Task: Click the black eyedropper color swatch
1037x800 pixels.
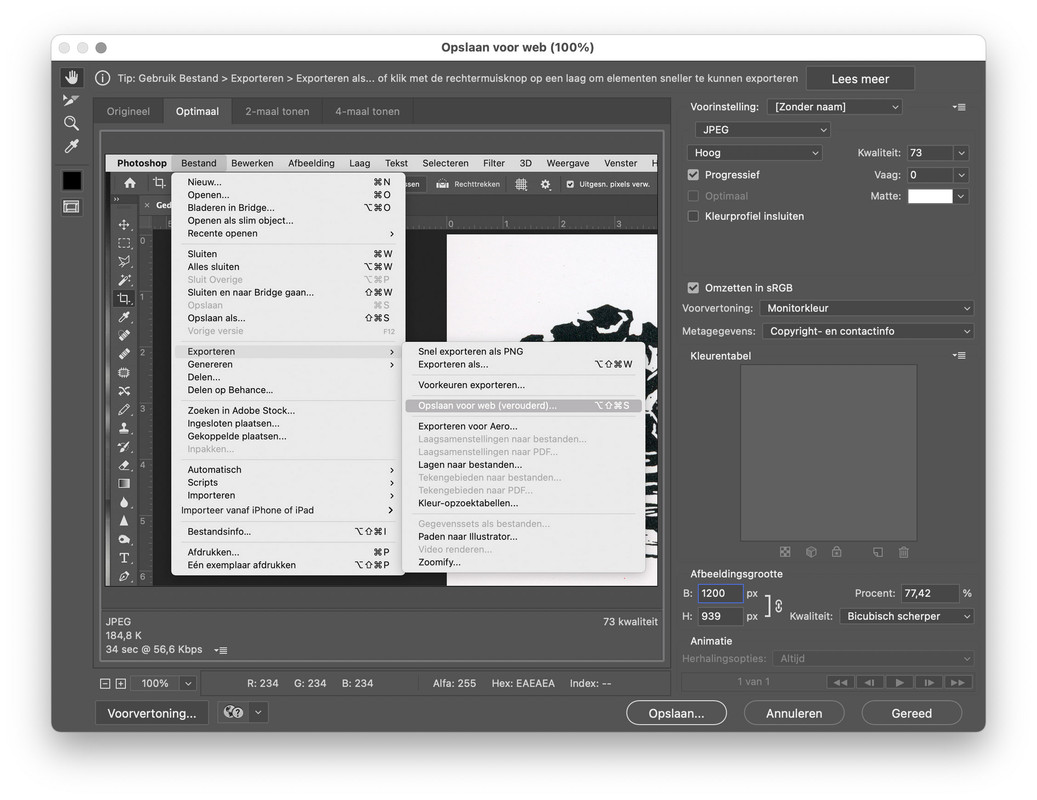Action: pyautogui.click(x=71, y=180)
